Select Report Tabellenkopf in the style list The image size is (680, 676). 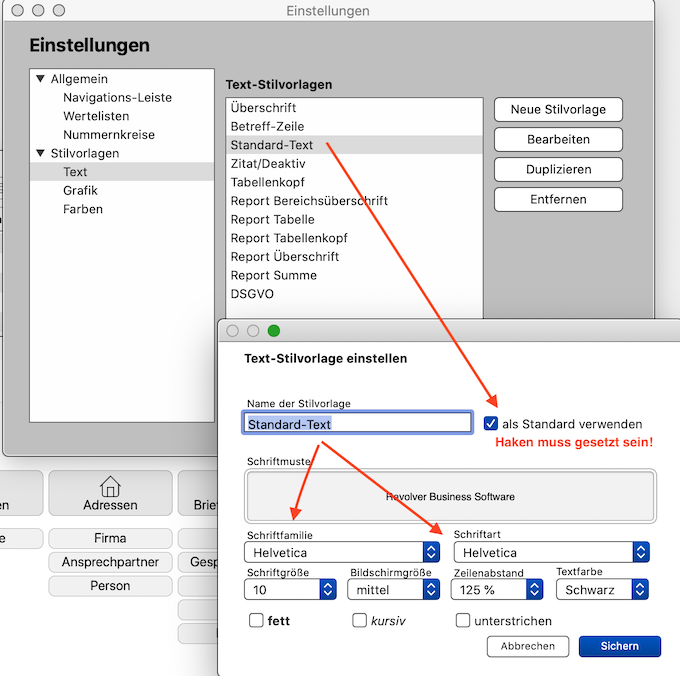pyautogui.click(x=289, y=238)
